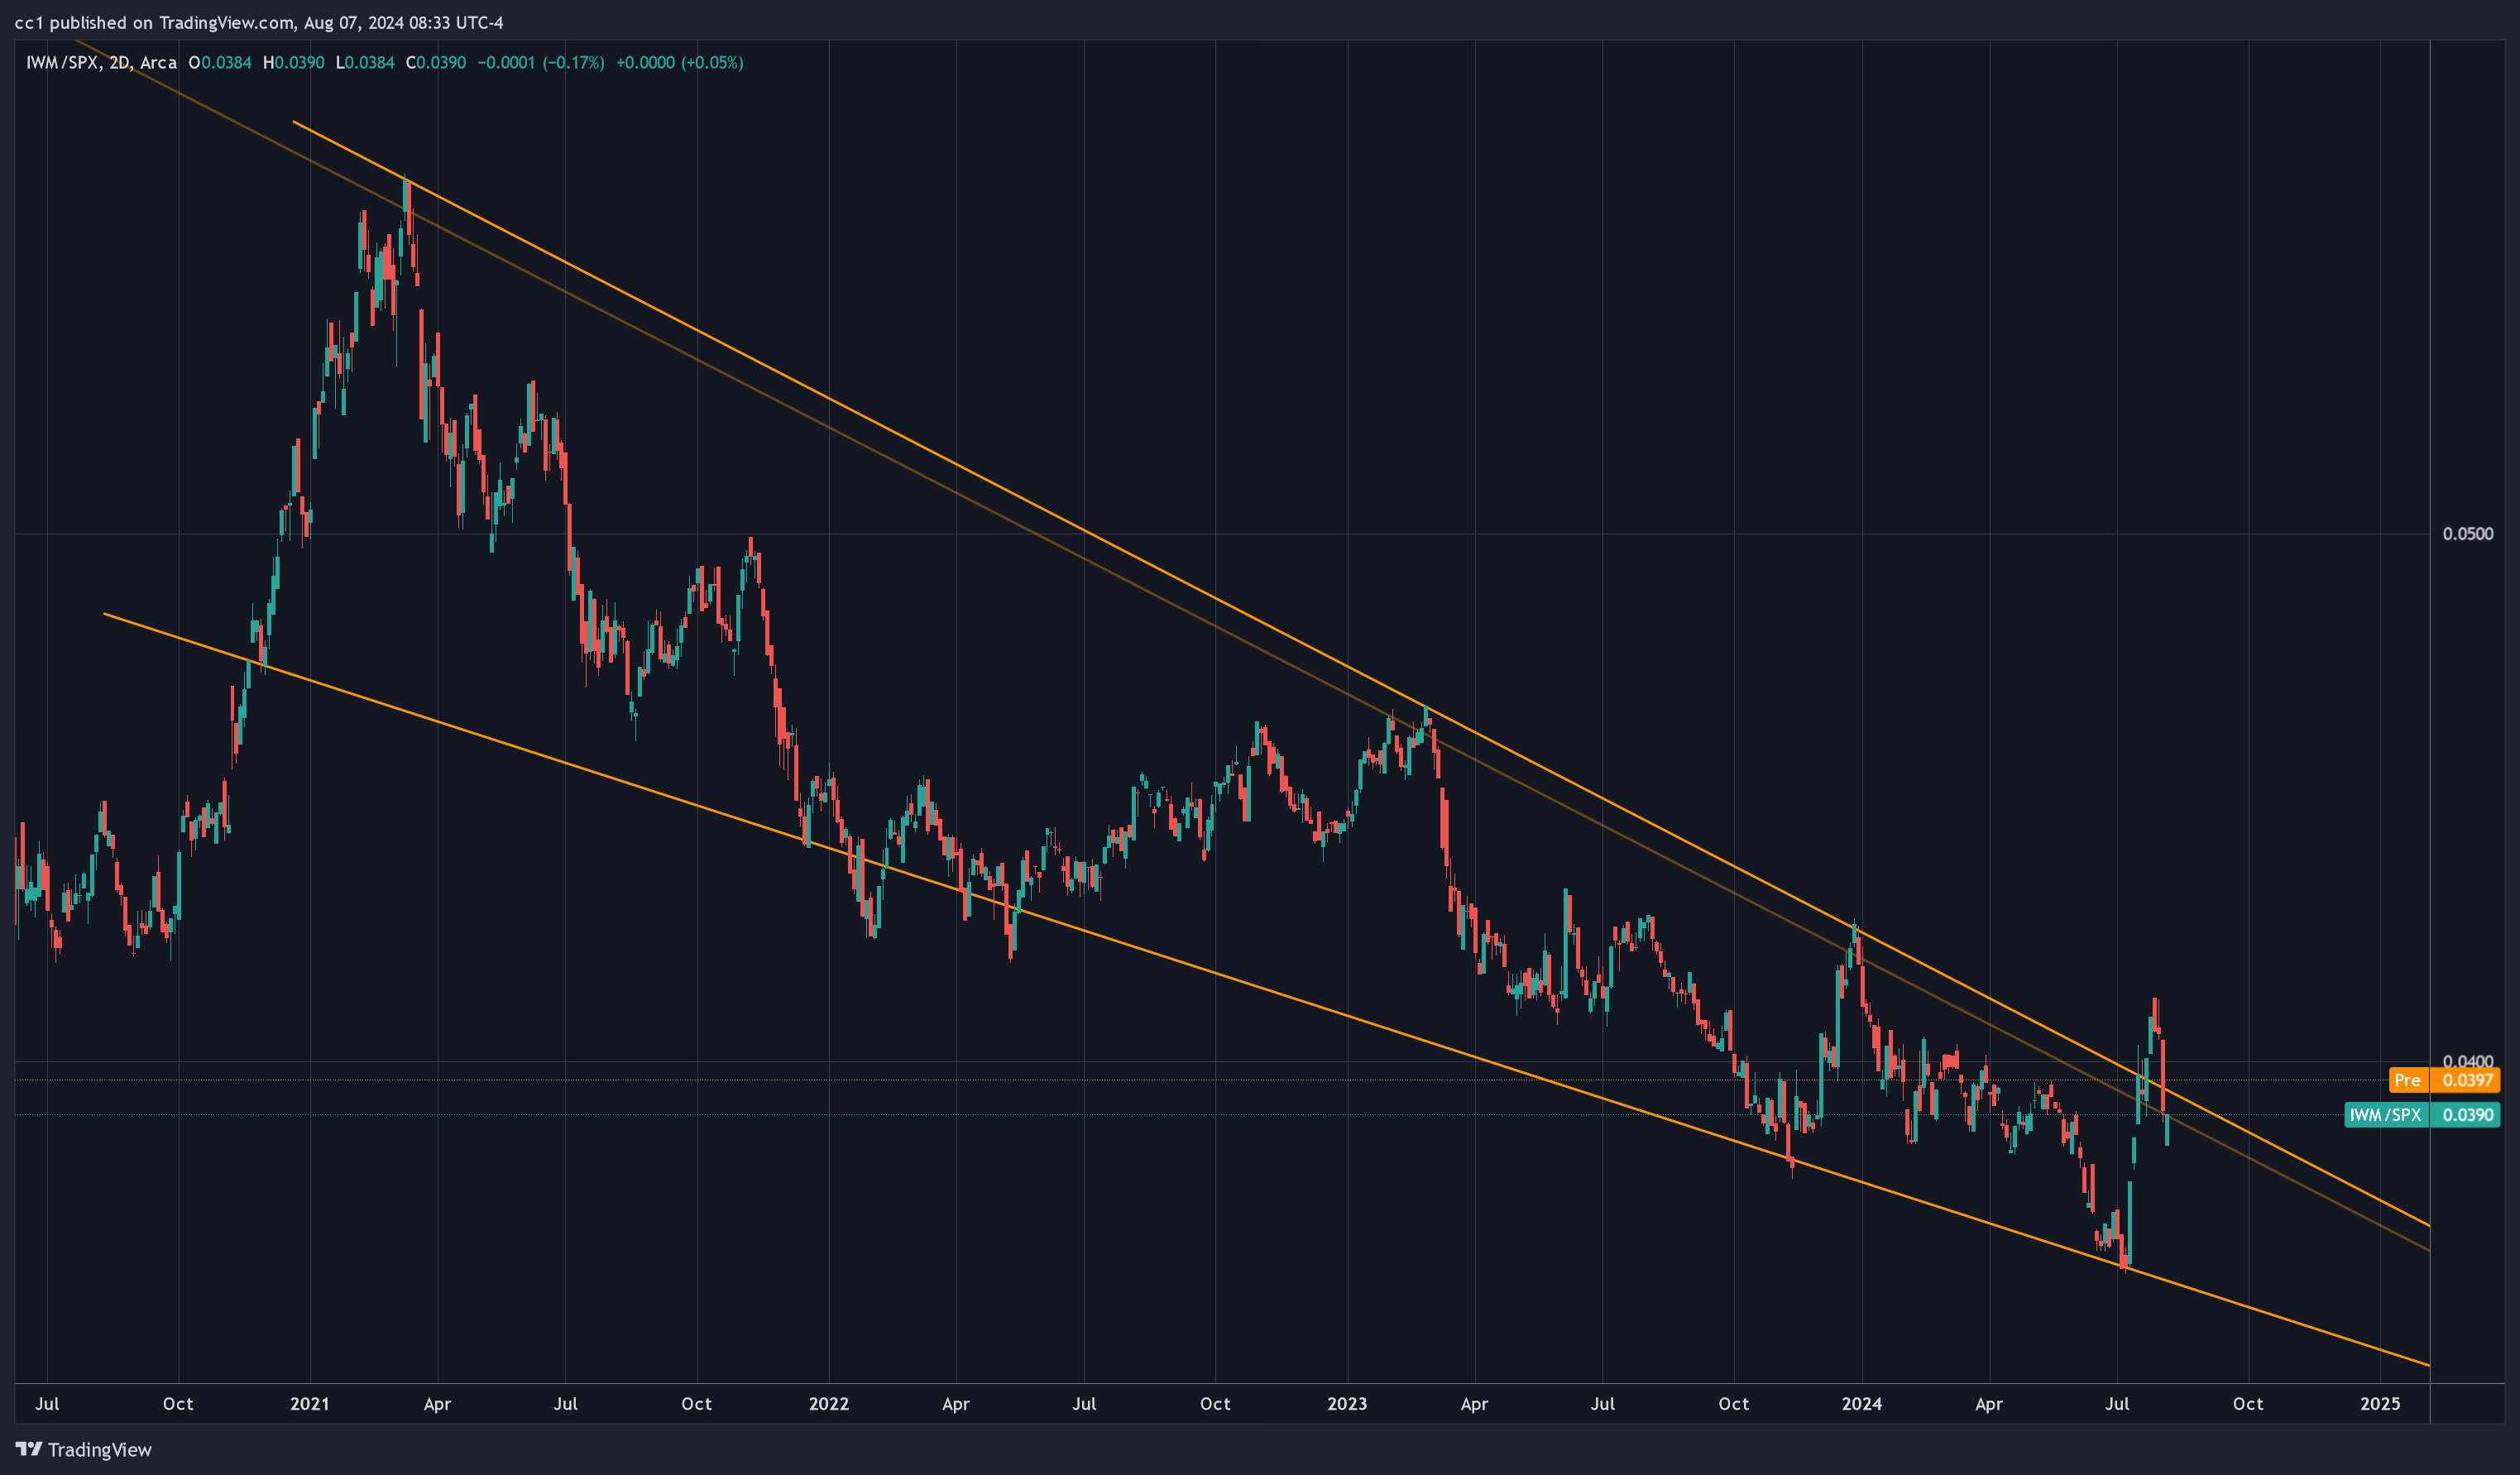Click the IWM/SPX symbol title text
The width and height of the screenshot is (2520, 1475).
click(62, 62)
